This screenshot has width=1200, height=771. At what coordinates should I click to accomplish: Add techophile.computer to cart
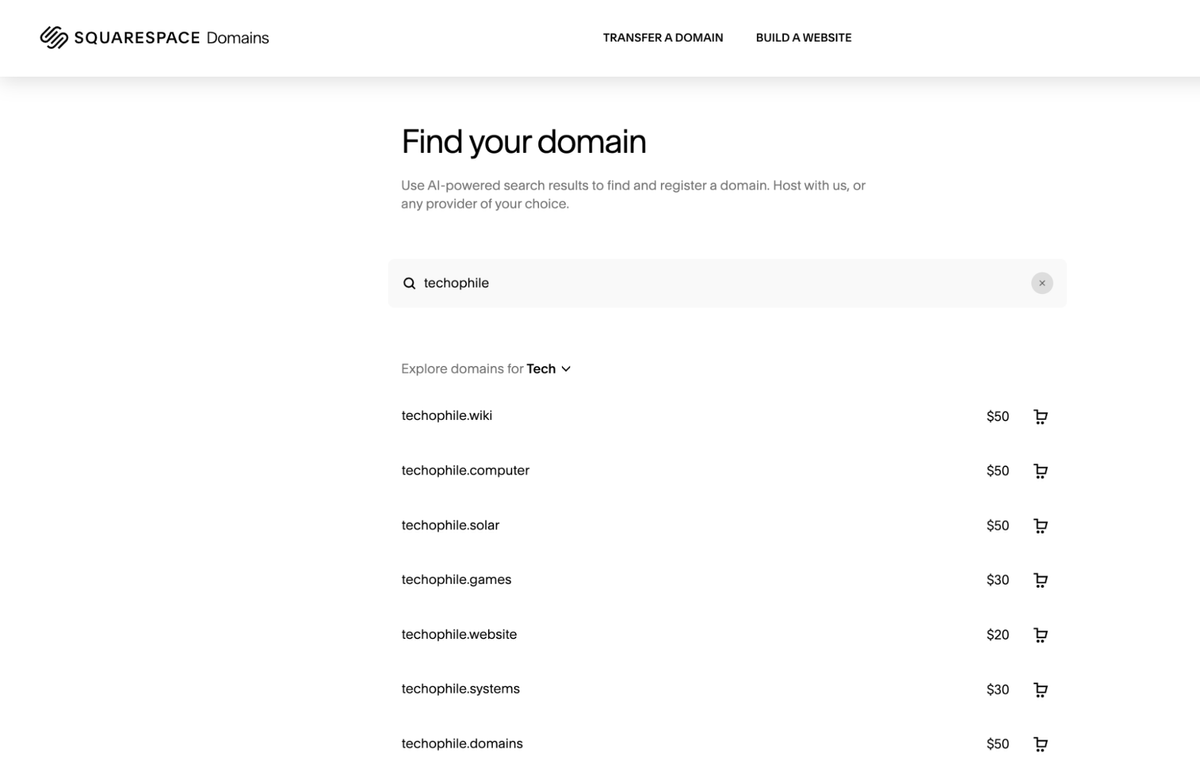(x=1040, y=471)
